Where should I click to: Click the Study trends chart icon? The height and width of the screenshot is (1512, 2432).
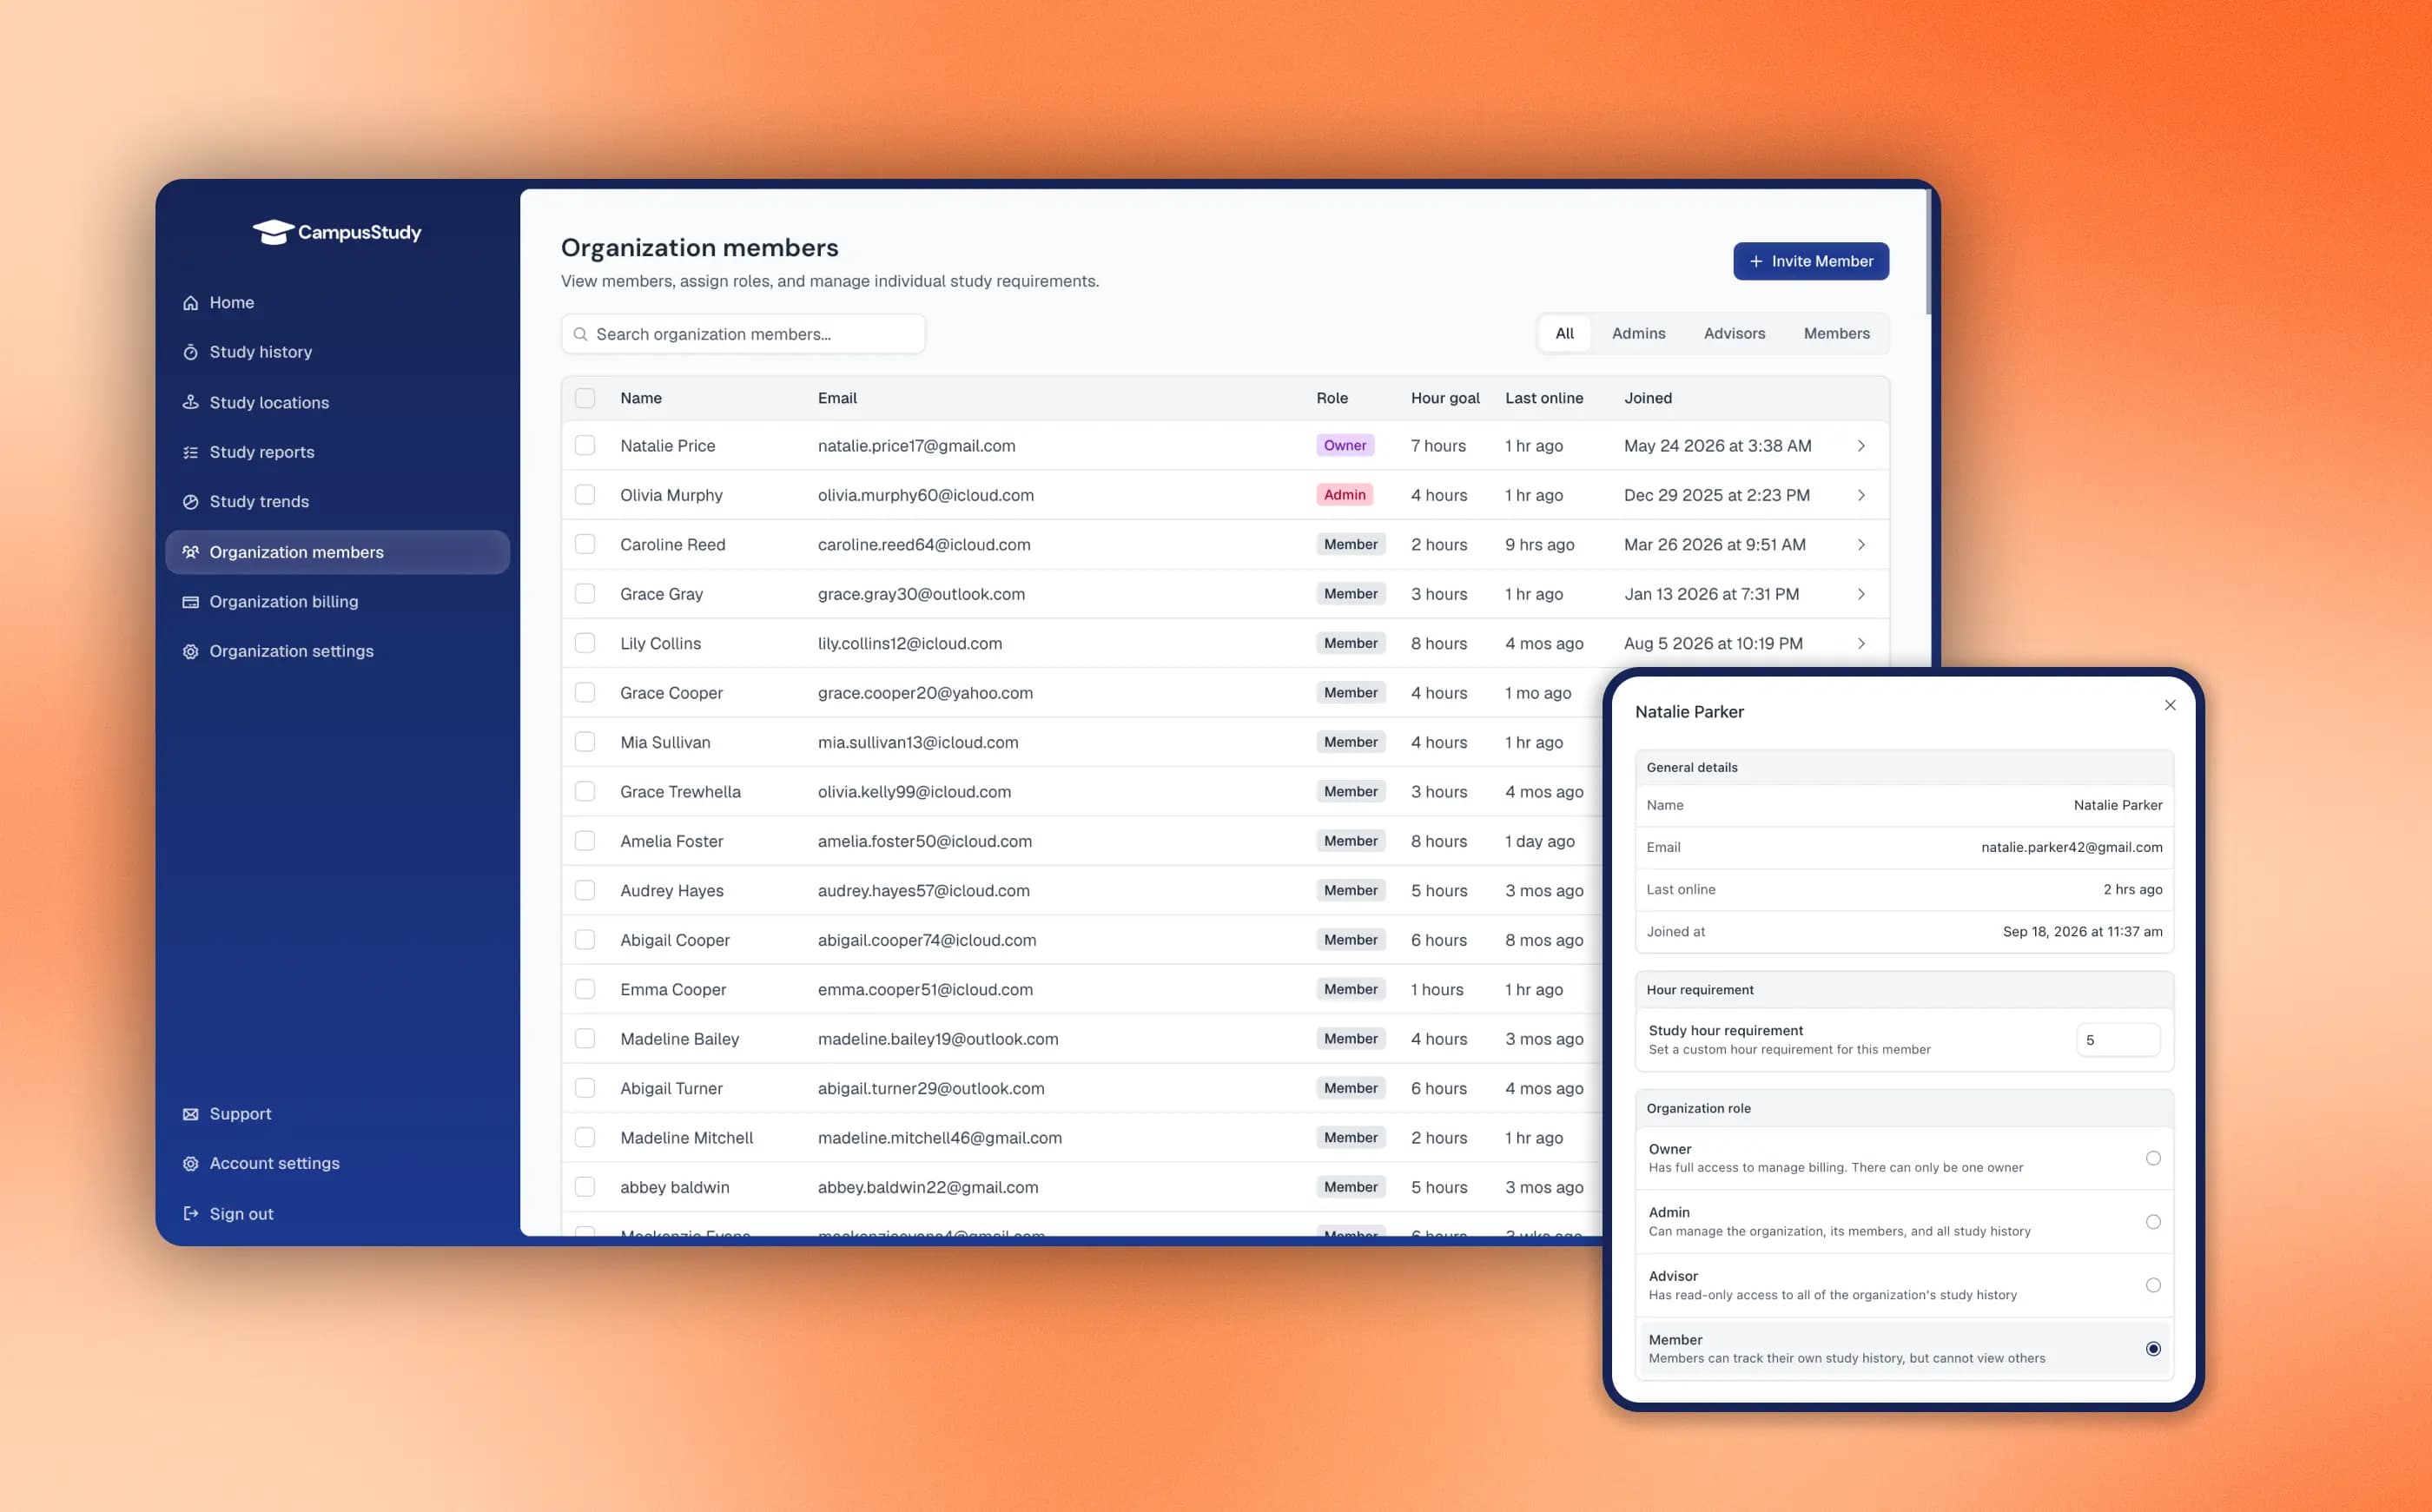190,502
